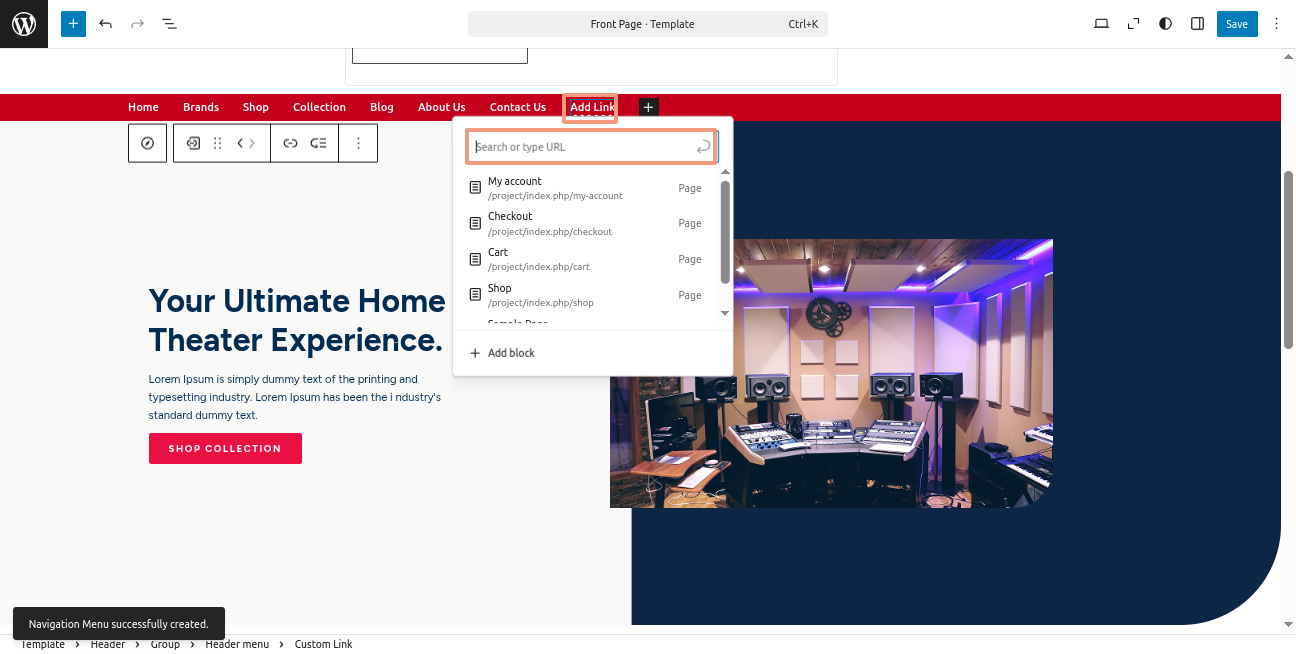The height and width of the screenshot is (654, 1296).
Task: Click the block drag handle icon
Action: (x=218, y=143)
